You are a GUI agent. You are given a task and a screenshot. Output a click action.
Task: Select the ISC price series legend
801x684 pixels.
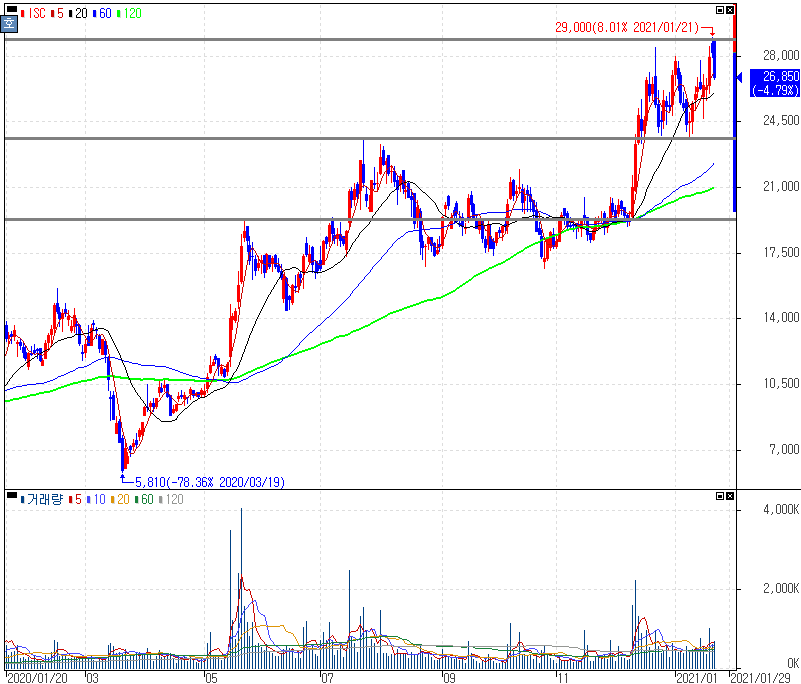pos(34,14)
